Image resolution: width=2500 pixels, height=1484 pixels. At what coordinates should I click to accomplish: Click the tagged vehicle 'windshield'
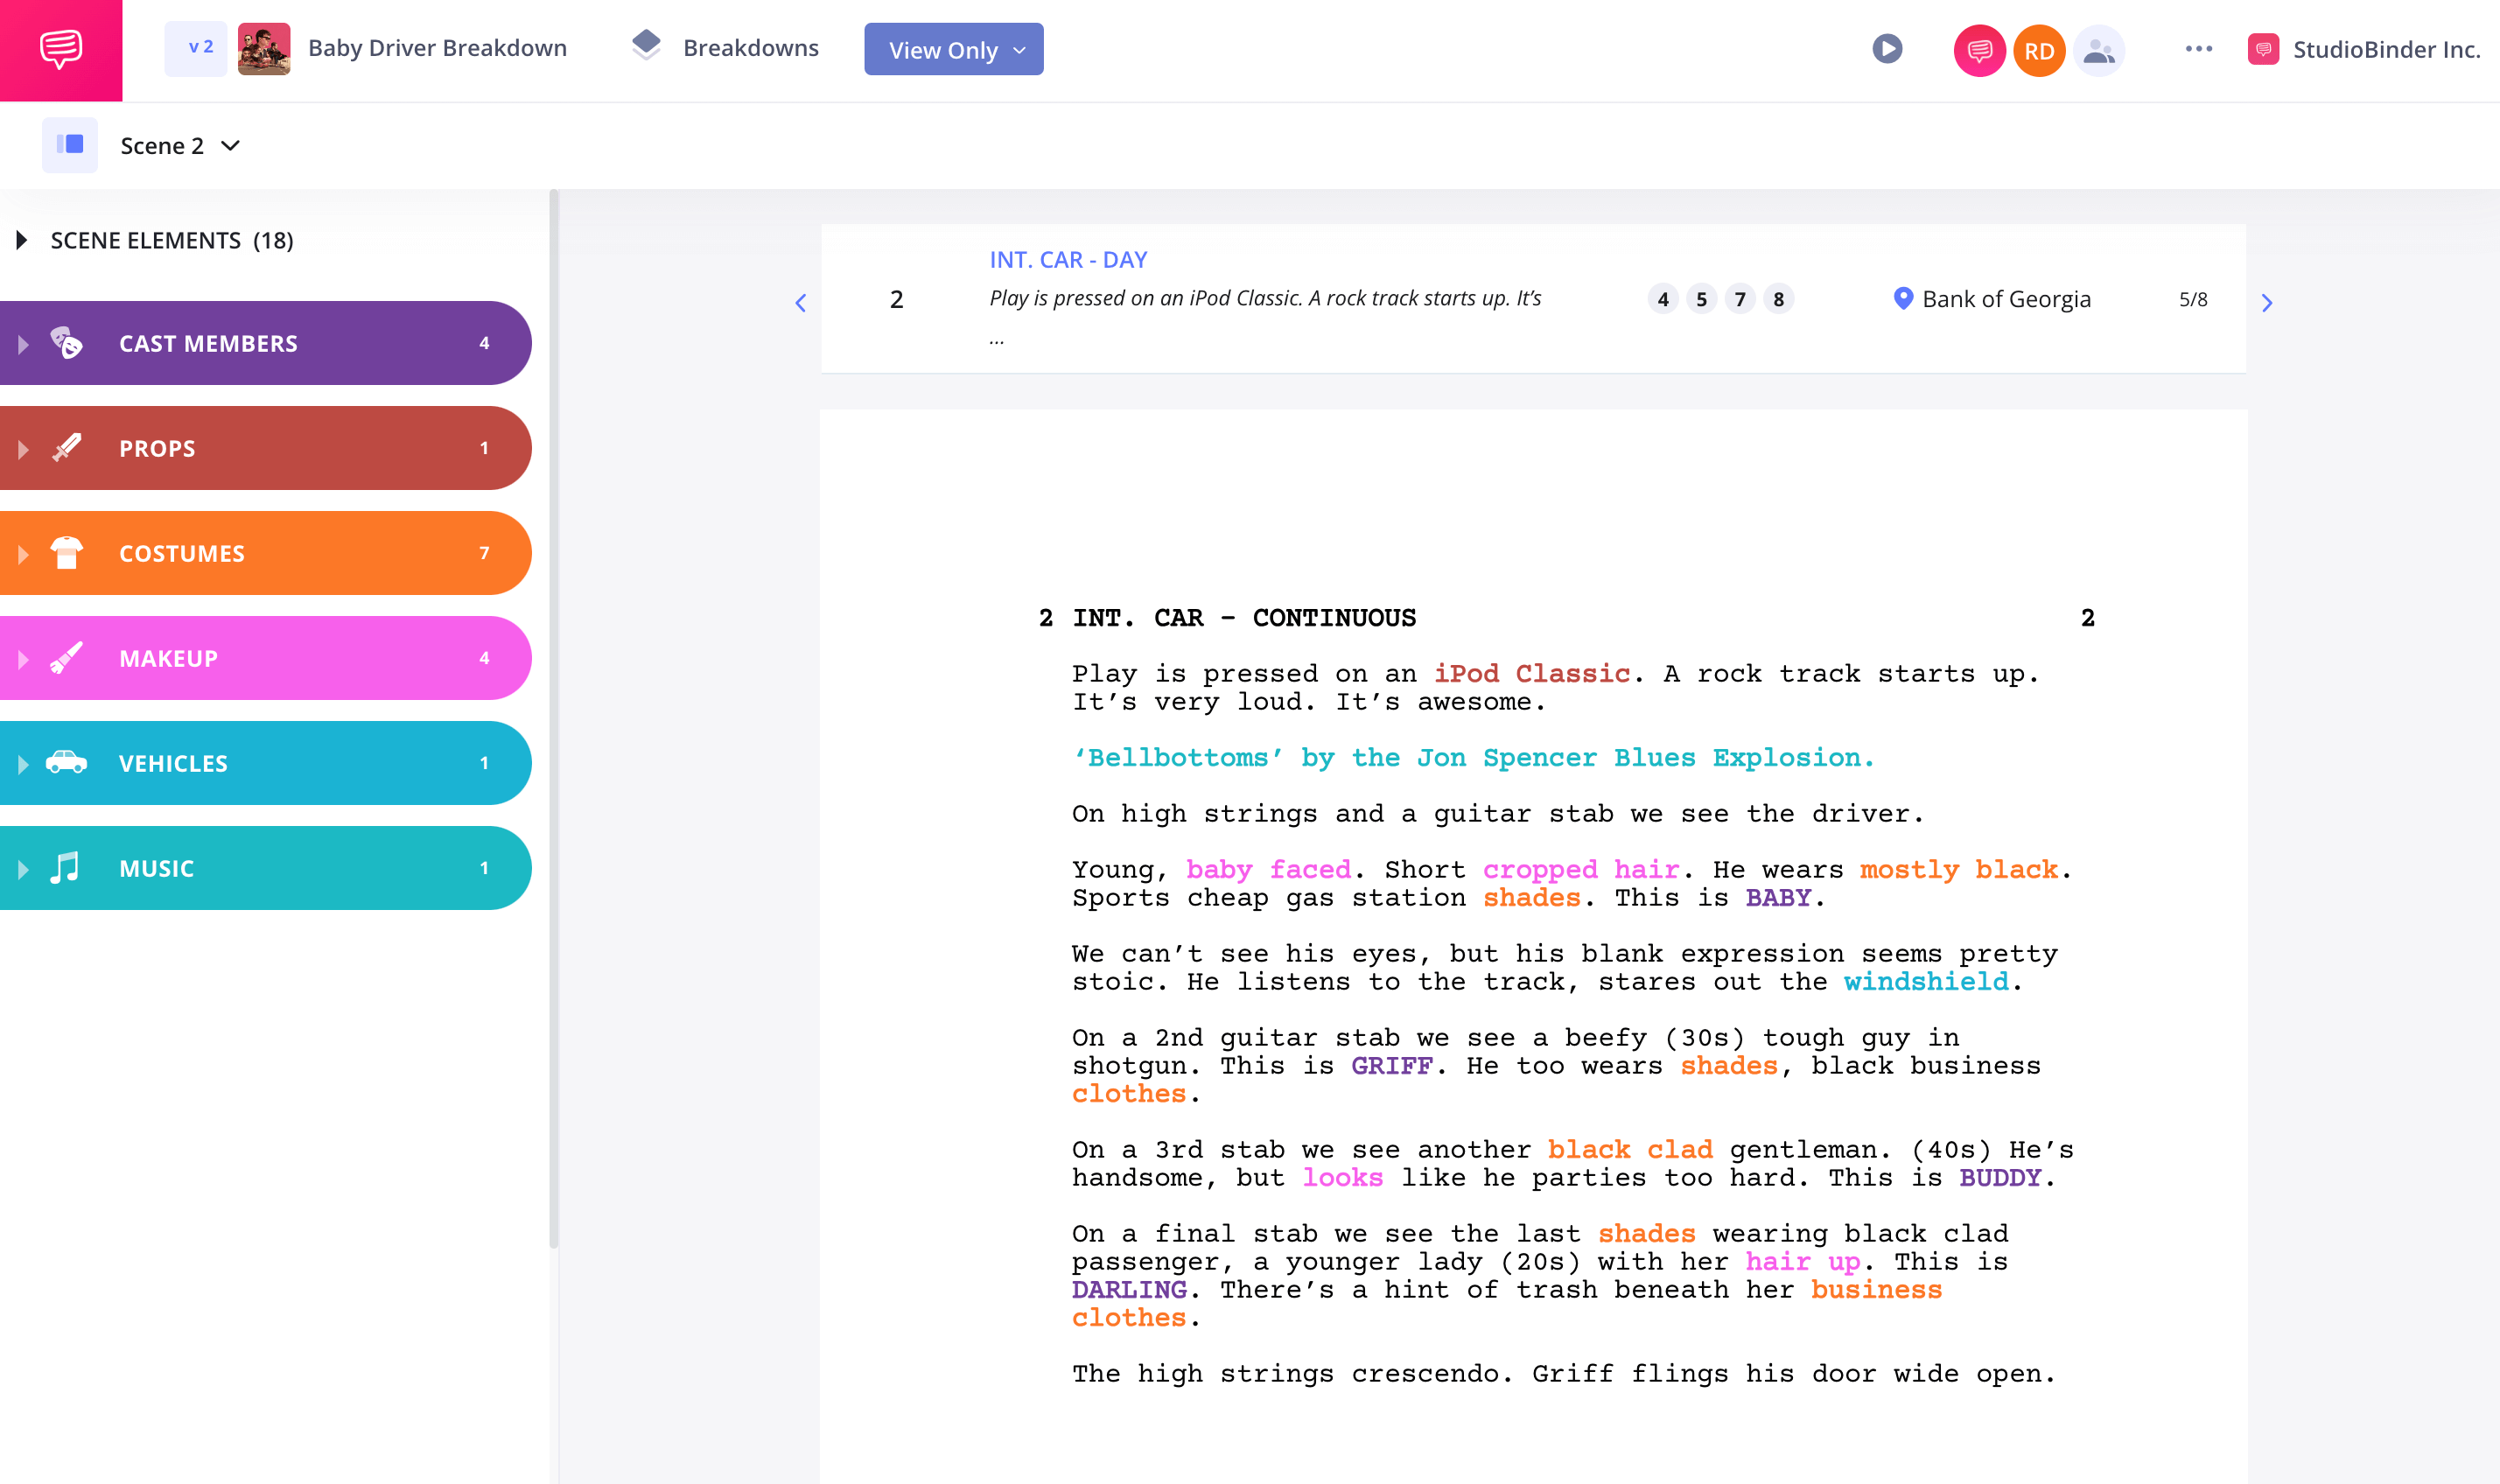(1925, 981)
